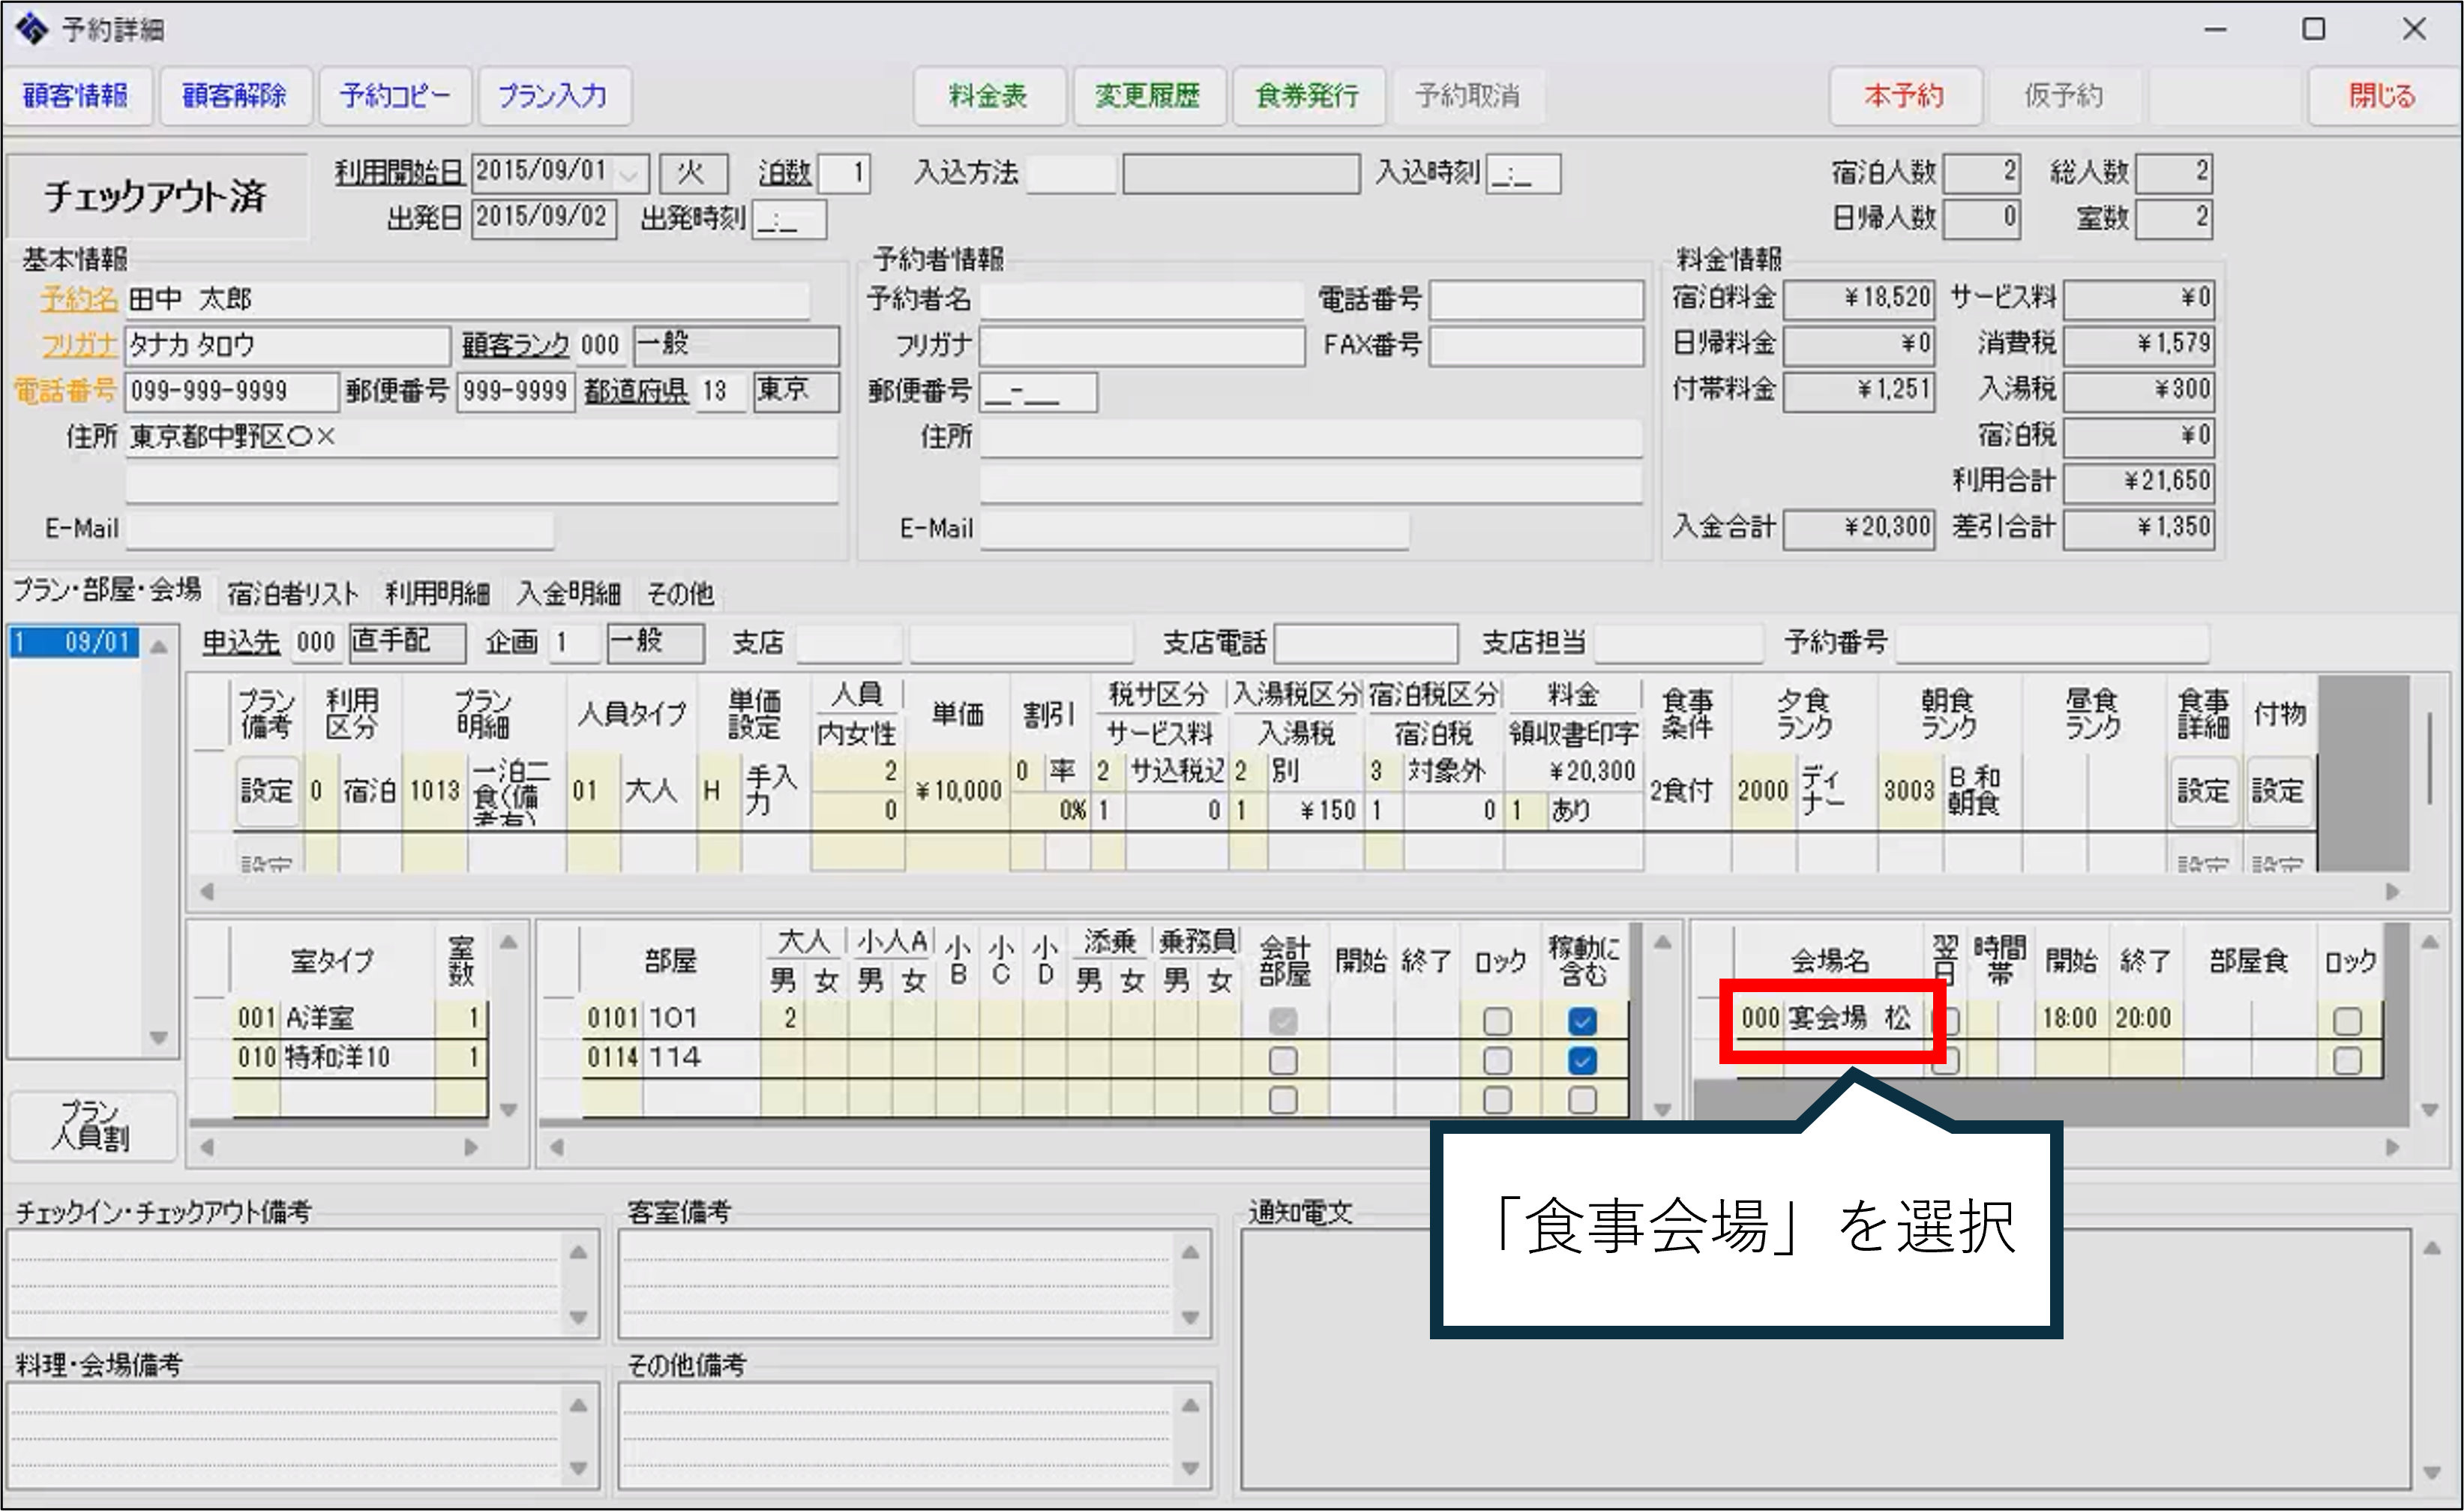This screenshot has height=1511, width=2464.
Task: Open 料金表 from the toolbar
Action: [x=988, y=96]
